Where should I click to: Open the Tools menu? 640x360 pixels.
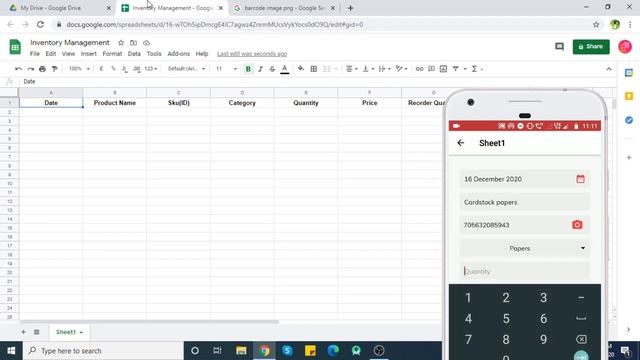point(154,53)
